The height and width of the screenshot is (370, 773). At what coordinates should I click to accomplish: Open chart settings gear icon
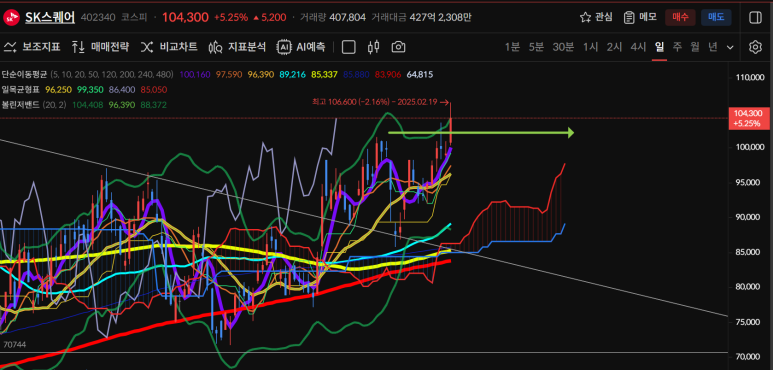pyautogui.click(x=755, y=47)
